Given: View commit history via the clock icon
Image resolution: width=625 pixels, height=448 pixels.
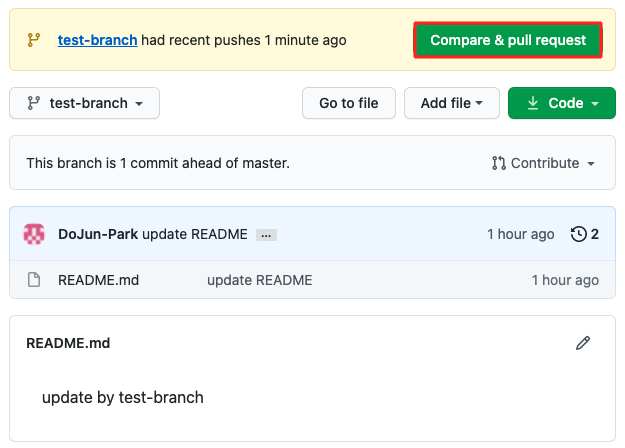Looking at the screenshot, I should click(579, 234).
